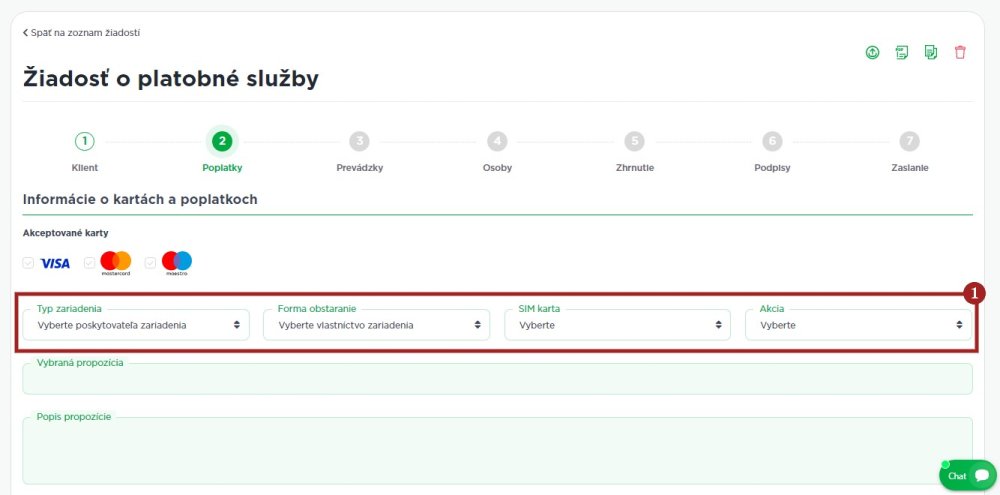The width and height of the screenshot is (1000, 495).
Task: Open the SIM karta dropdown
Action: (x=617, y=325)
